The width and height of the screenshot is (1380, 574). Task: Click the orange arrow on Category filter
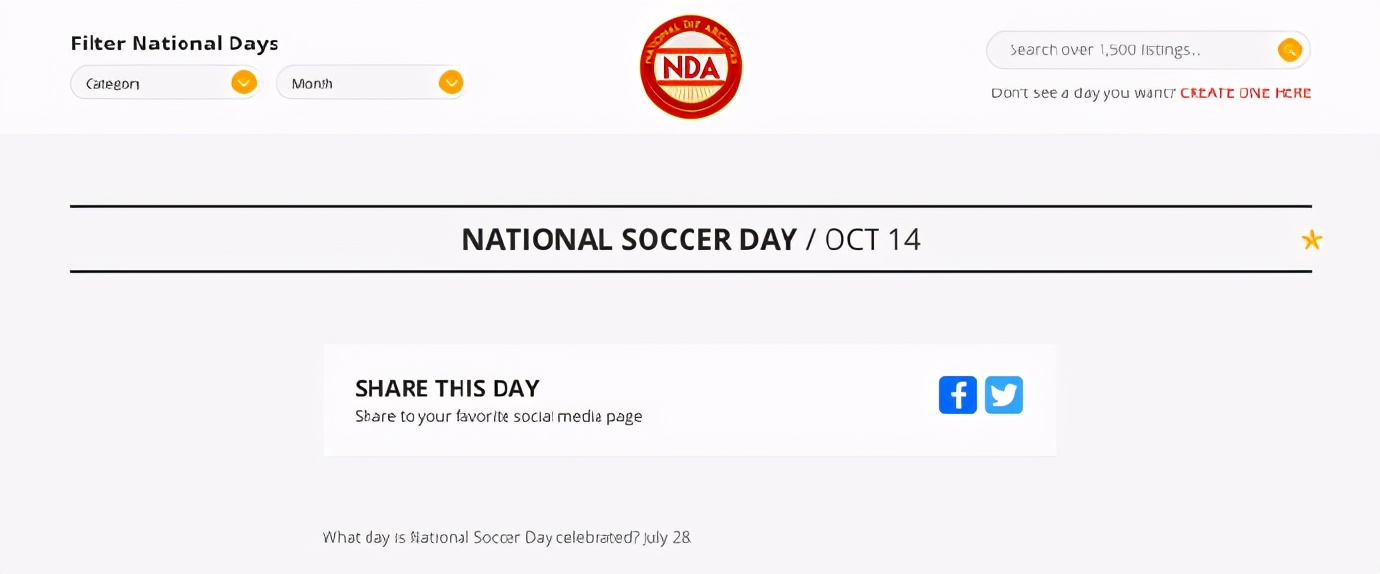tap(244, 83)
